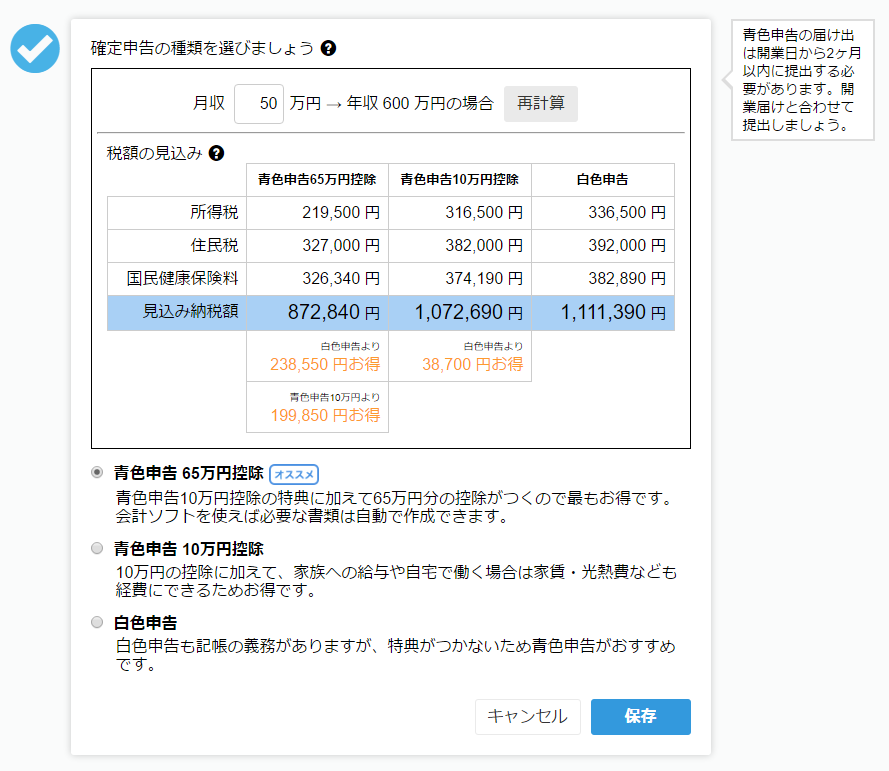Select 青色申告 10万円控除 radio option
Viewport: 889px width, 771px height.
97,548
